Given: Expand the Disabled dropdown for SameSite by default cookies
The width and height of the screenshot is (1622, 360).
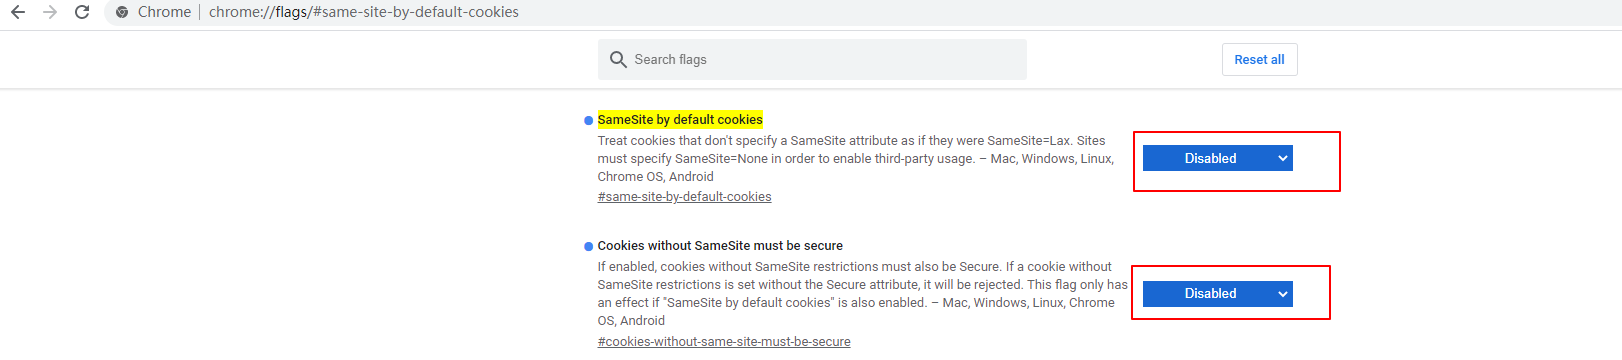Looking at the screenshot, I should tap(1217, 158).
